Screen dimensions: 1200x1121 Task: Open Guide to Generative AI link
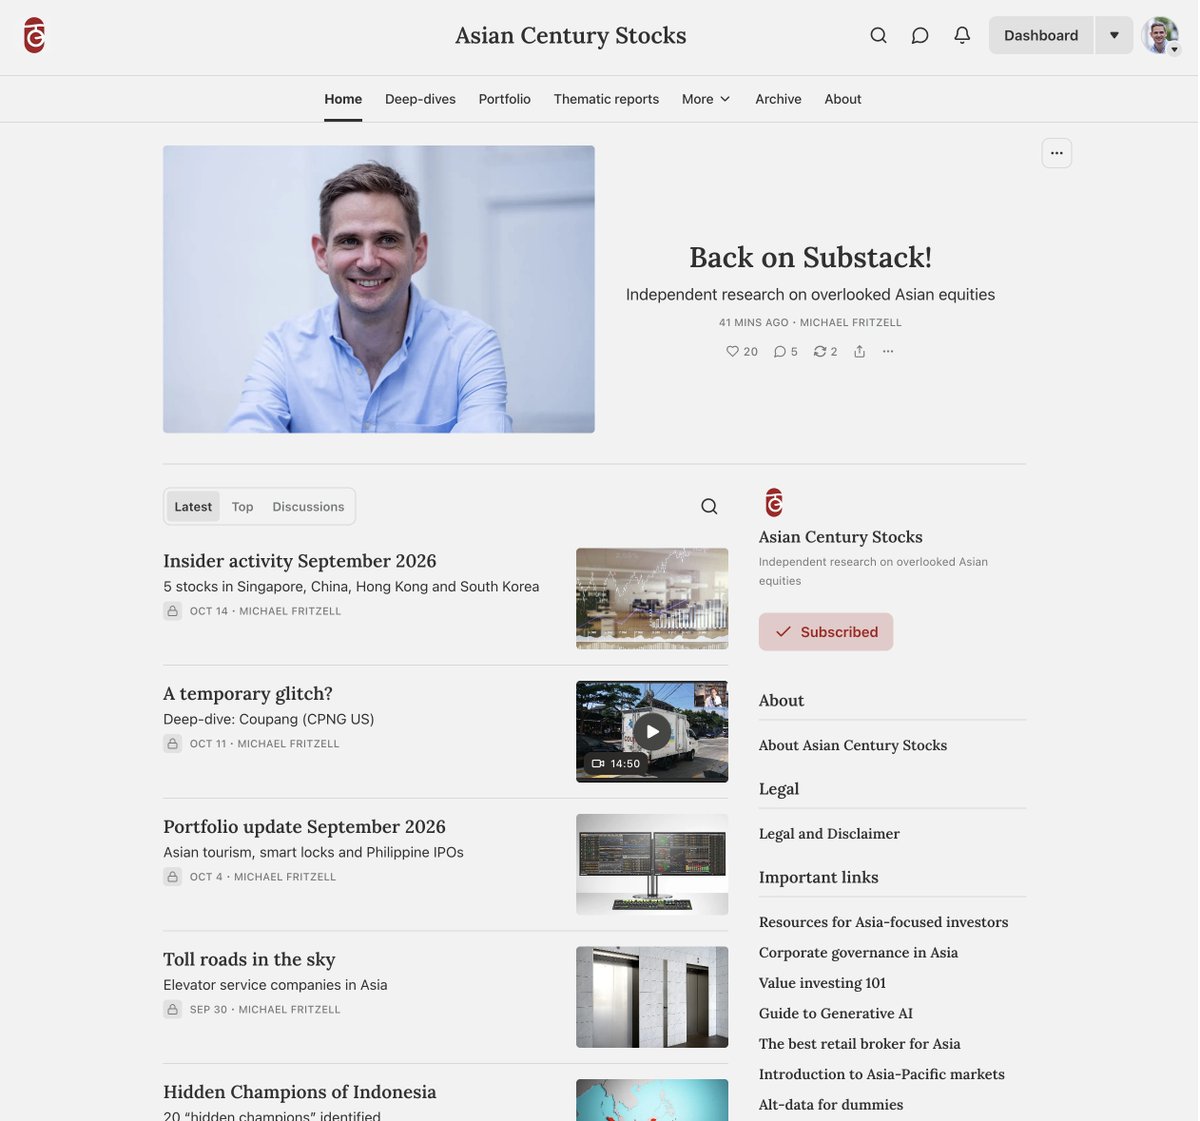[x=836, y=1013]
